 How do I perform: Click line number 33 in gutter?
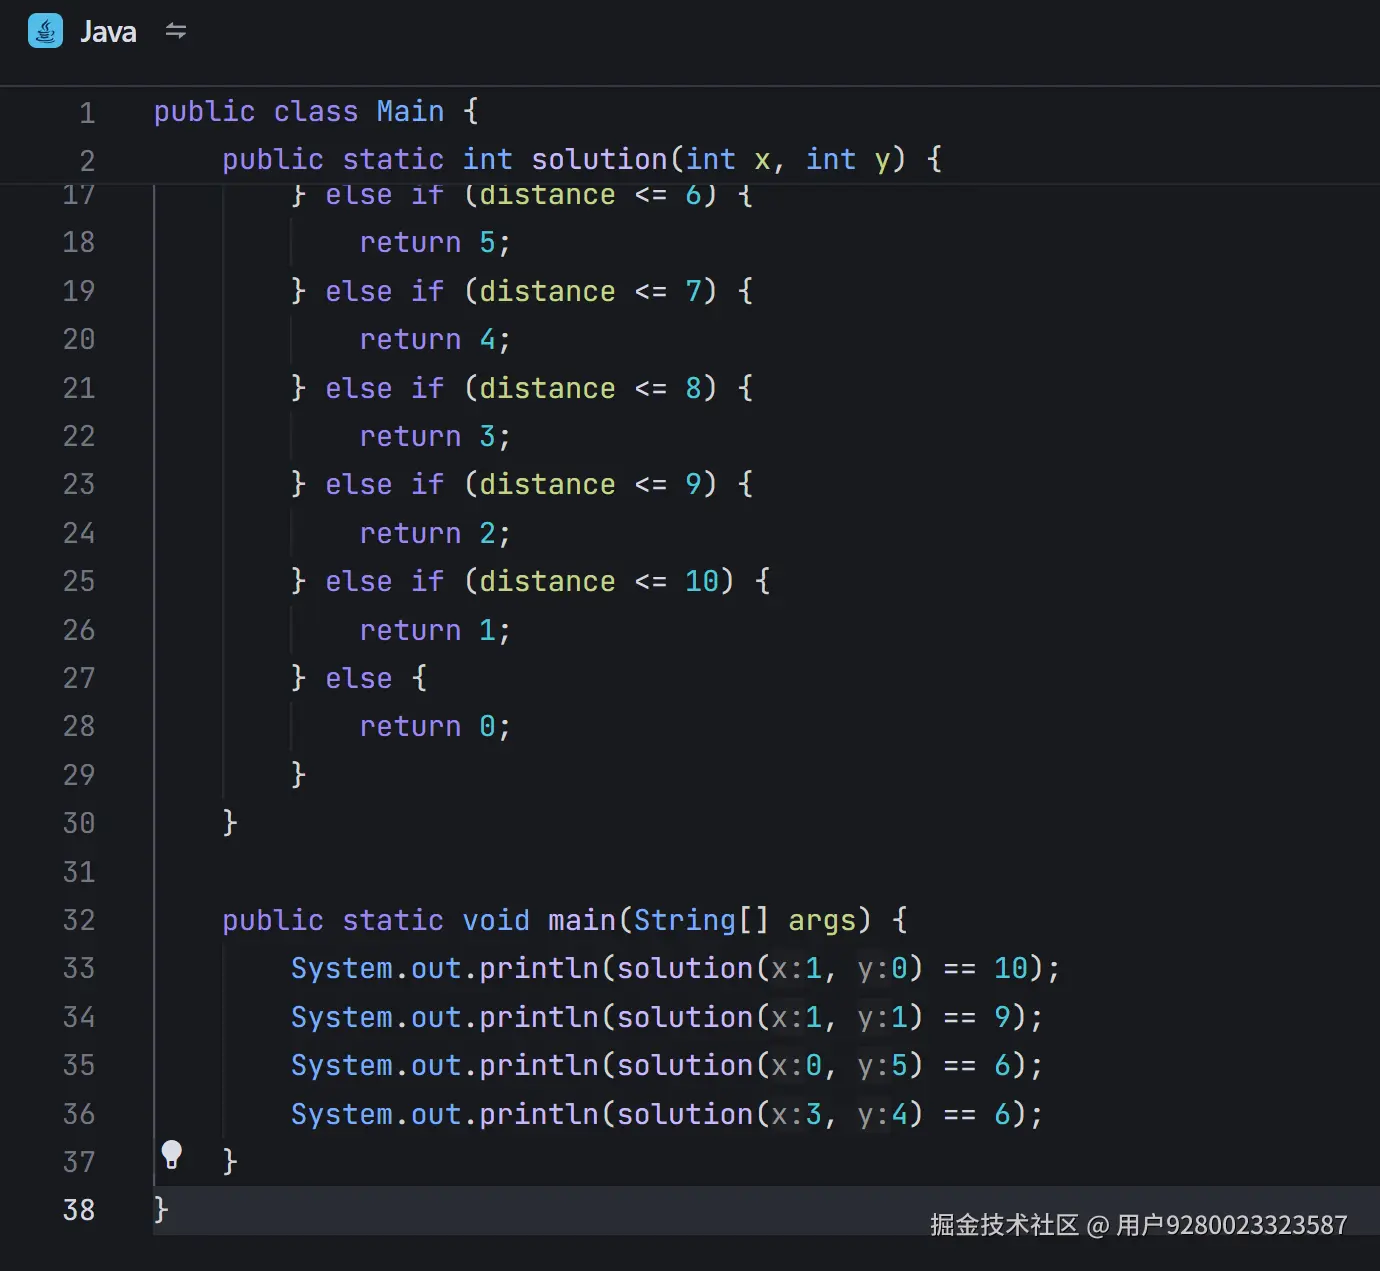(79, 968)
